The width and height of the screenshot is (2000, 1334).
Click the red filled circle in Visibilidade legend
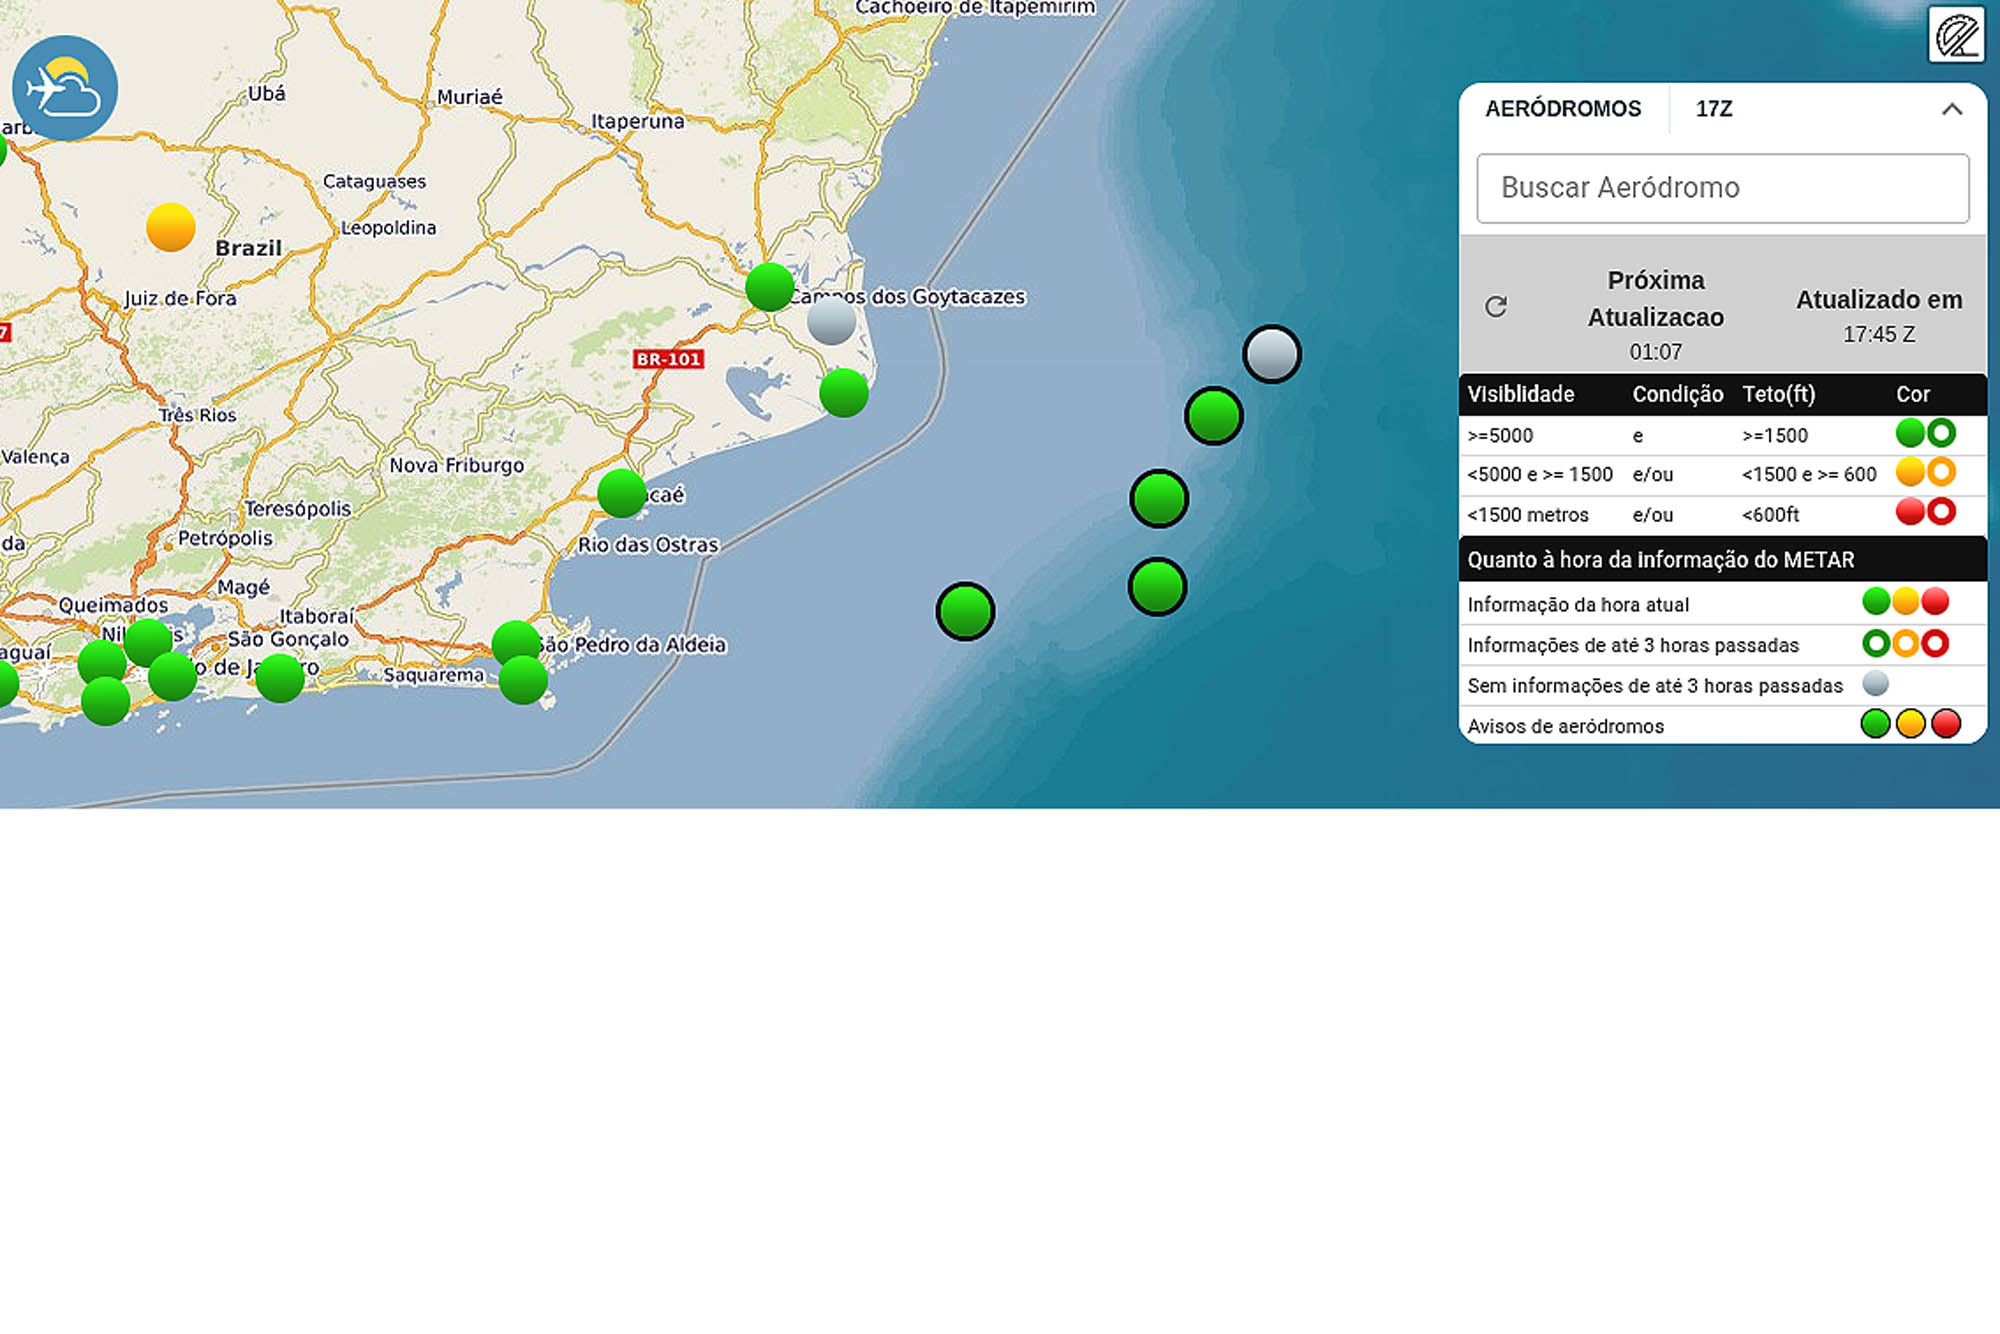pos(1909,512)
